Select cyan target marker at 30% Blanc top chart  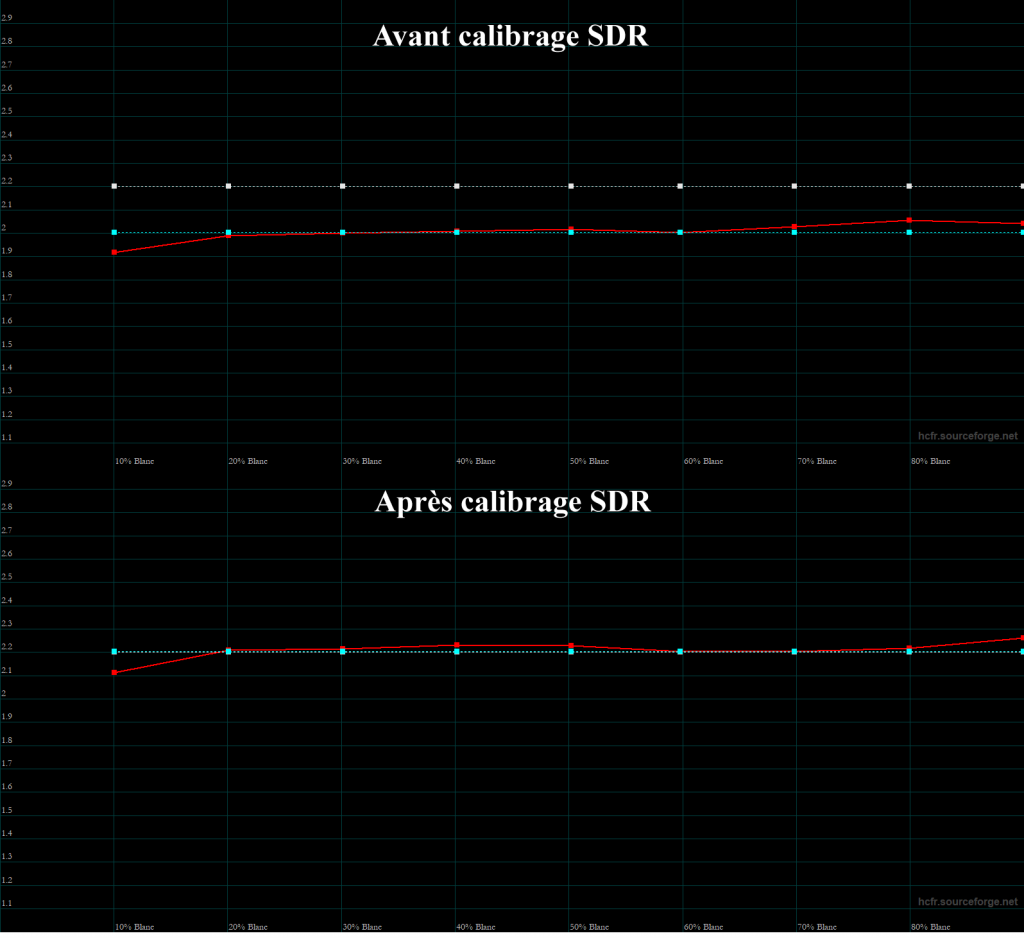343,232
